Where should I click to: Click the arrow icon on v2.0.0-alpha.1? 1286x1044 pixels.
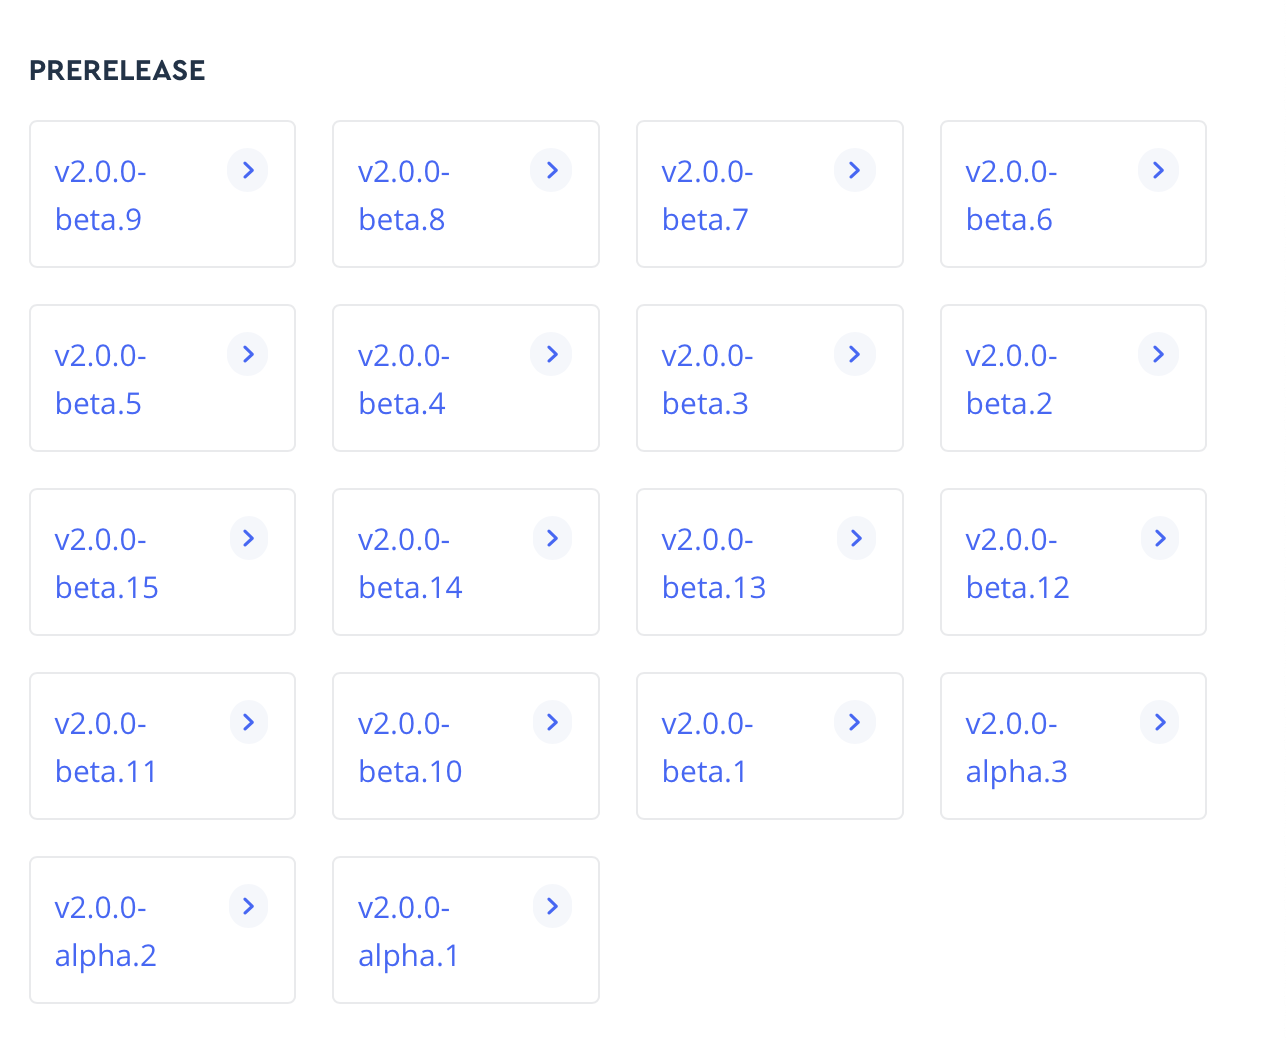pos(551,906)
